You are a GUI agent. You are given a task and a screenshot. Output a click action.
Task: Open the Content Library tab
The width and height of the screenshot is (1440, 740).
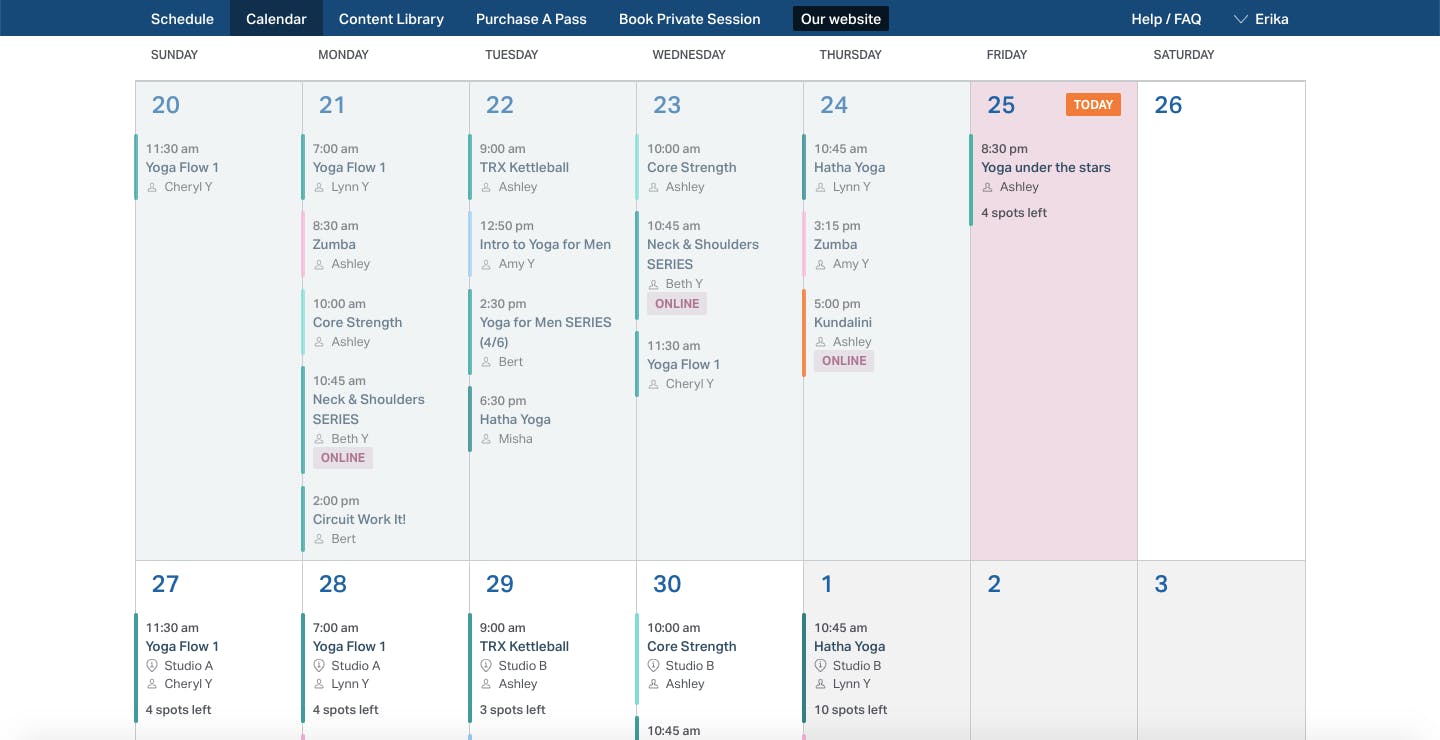[391, 18]
